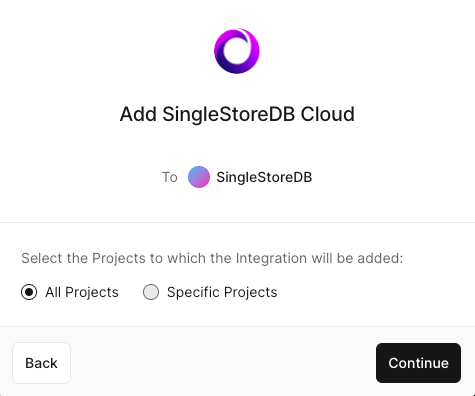
Task: Proceed with the Continue button
Action: coord(418,363)
